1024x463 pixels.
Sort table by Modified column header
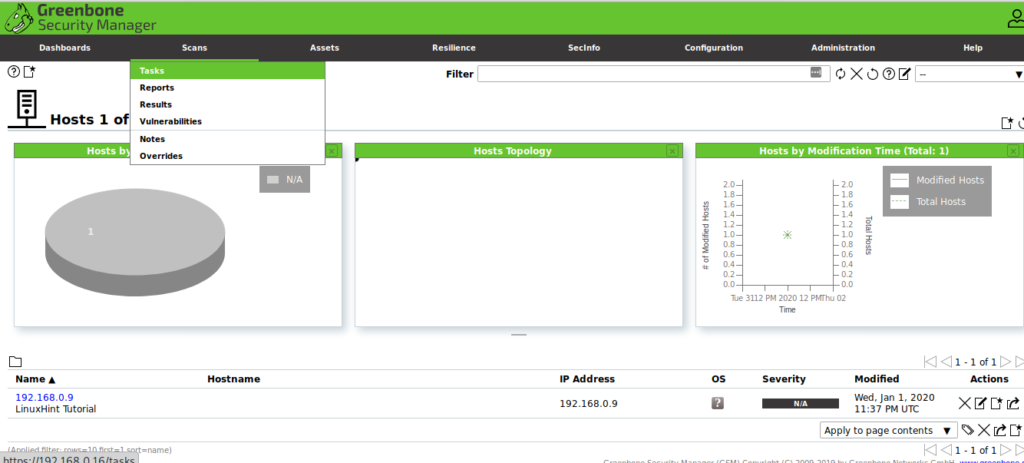coord(876,379)
